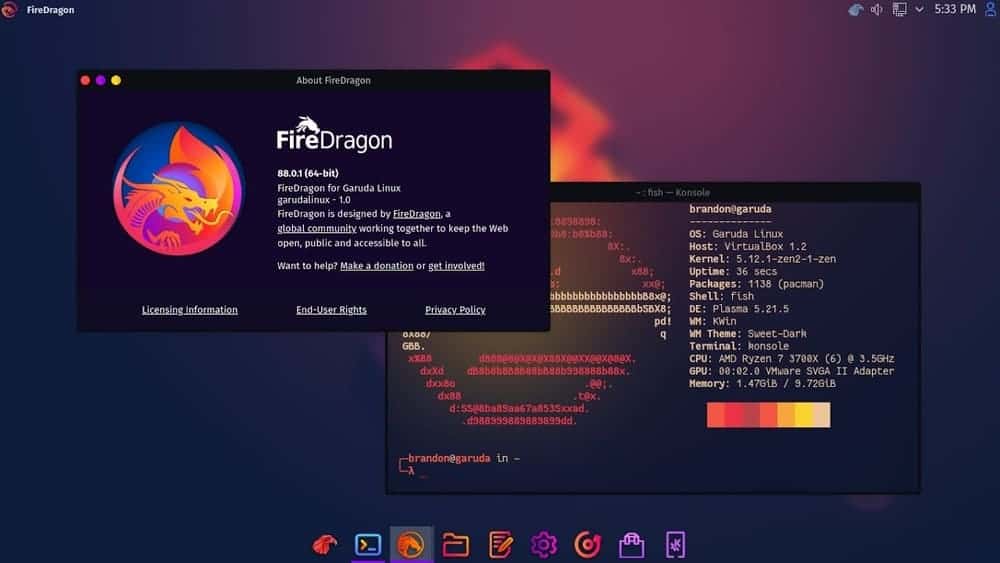Click the WM: KWin line in Konsole

712,321
